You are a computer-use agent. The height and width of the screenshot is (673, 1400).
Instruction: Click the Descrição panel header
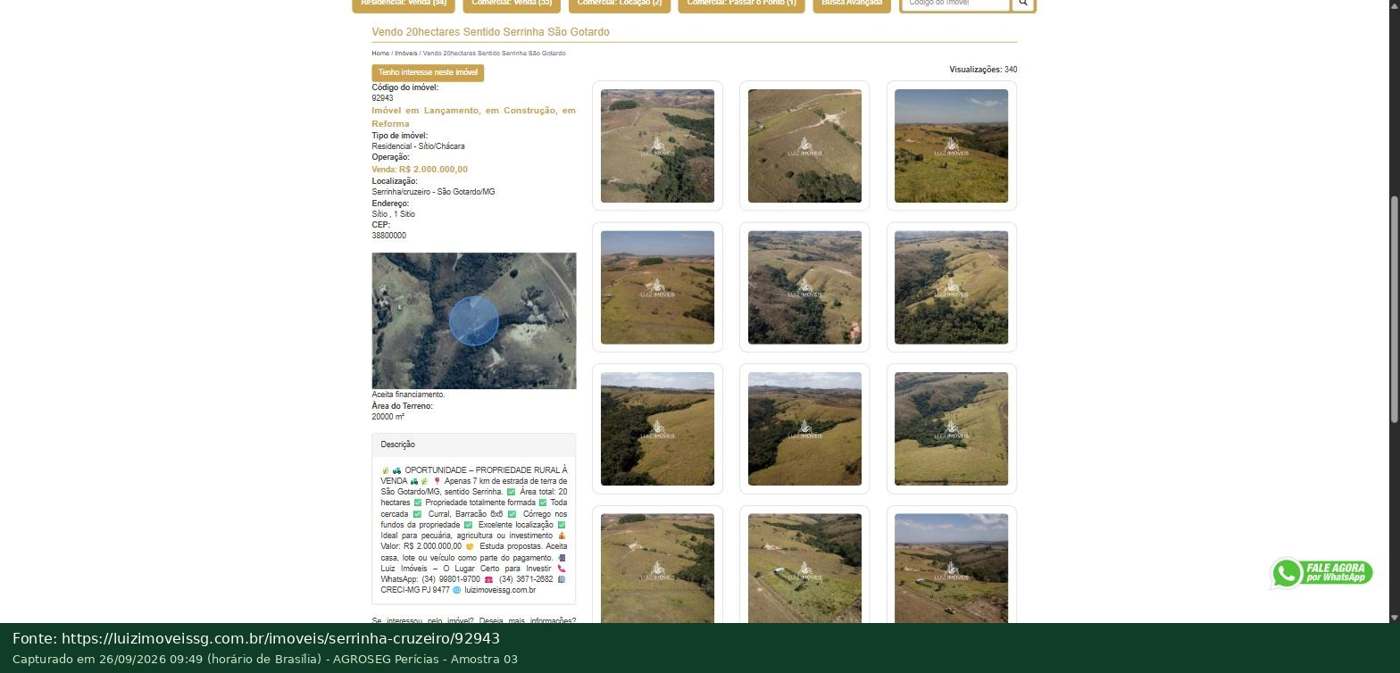[x=474, y=445]
